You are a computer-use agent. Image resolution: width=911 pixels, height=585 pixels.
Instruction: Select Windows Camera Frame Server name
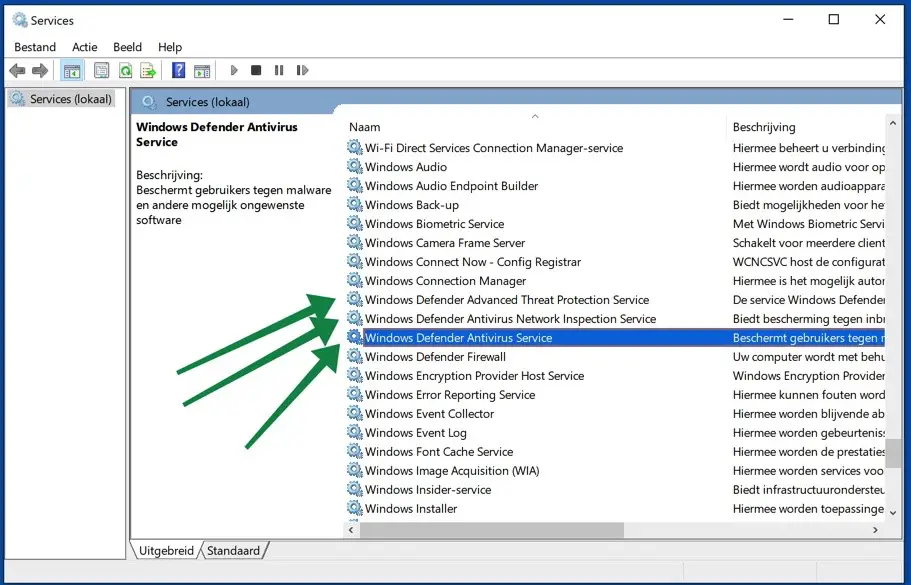445,243
